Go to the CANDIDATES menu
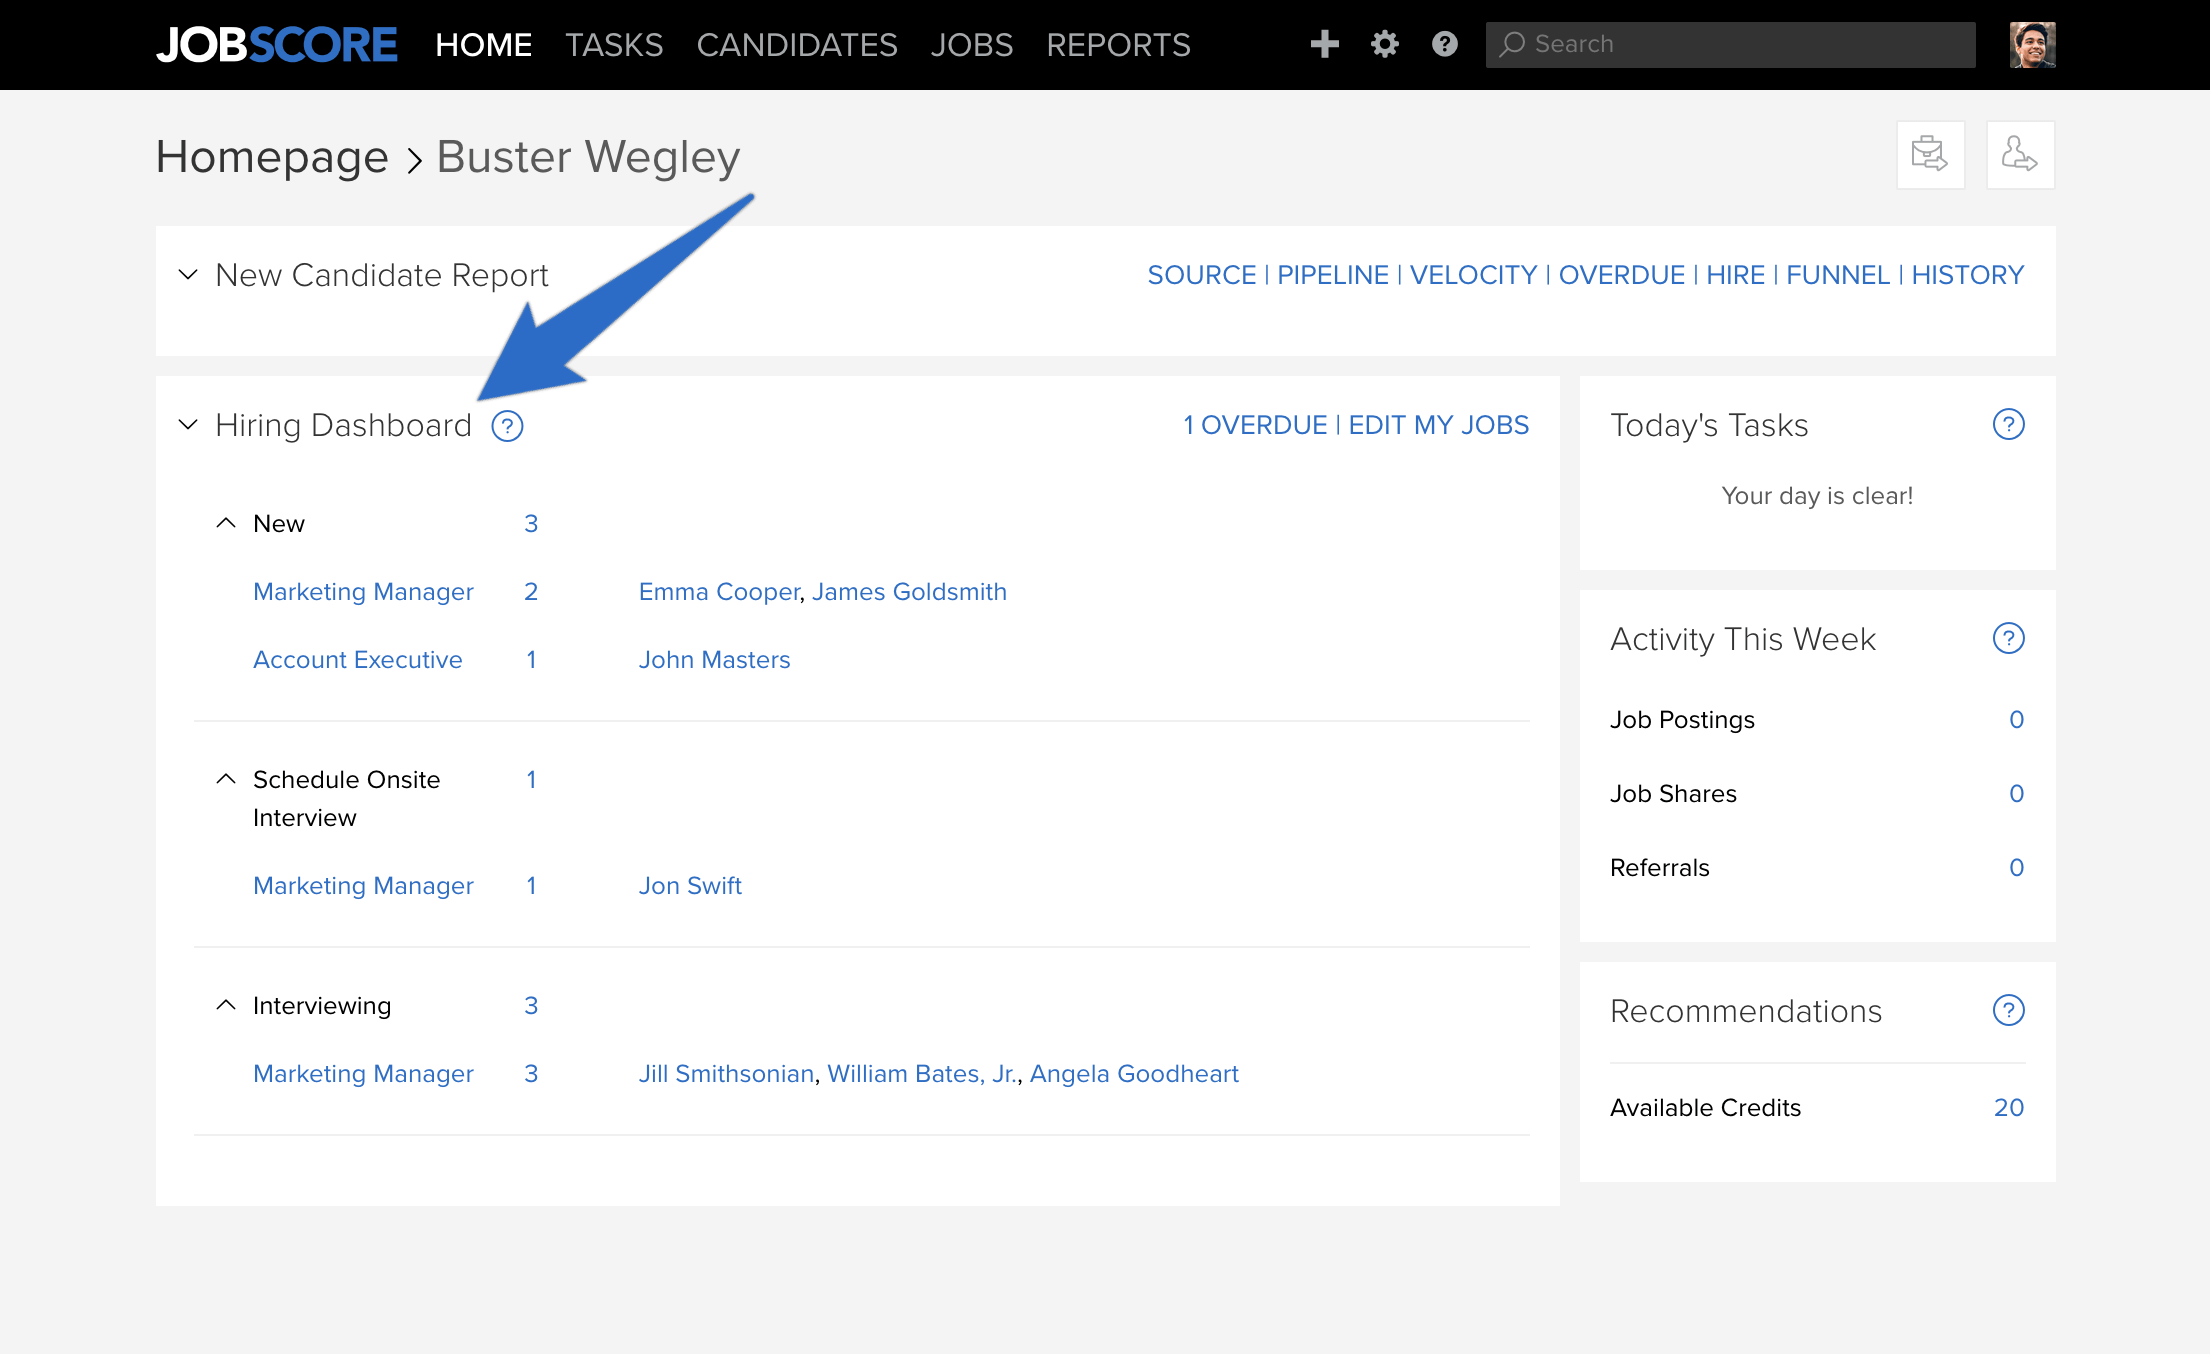 pyautogui.click(x=797, y=45)
